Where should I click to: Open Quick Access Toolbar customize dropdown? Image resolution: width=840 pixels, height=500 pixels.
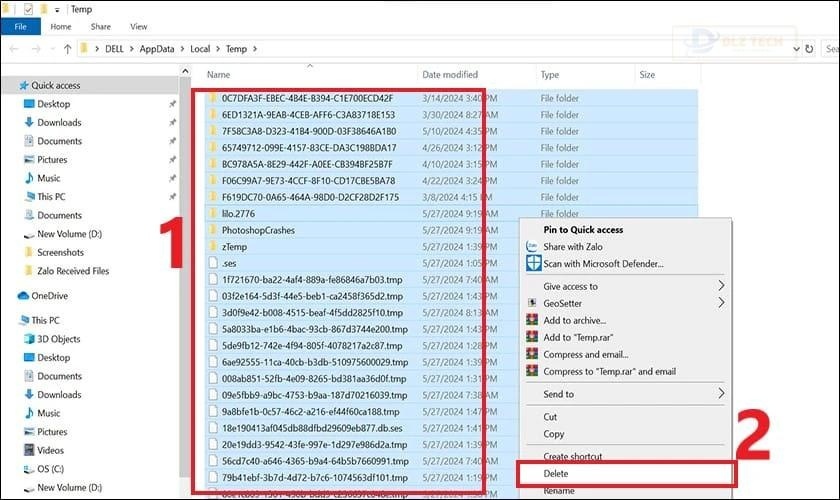click(x=57, y=10)
